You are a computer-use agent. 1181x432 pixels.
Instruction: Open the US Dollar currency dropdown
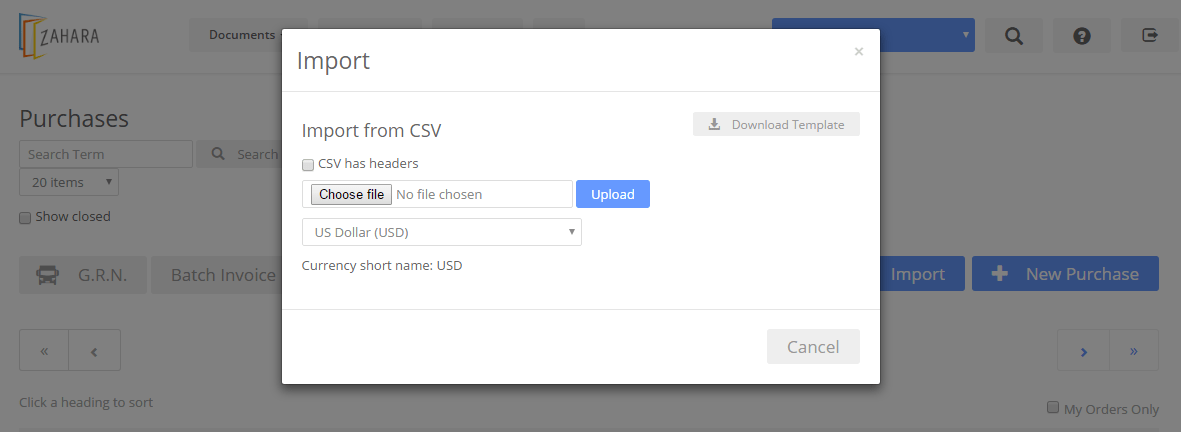coord(441,232)
